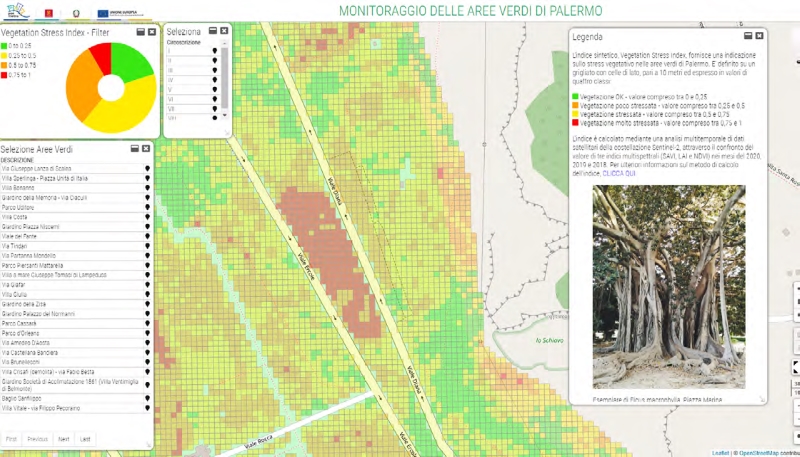Image resolution: width=800 pixels, height=457 pixels.
Task: Click the Circoscrizione column header
Action: (x=184, y=43)
